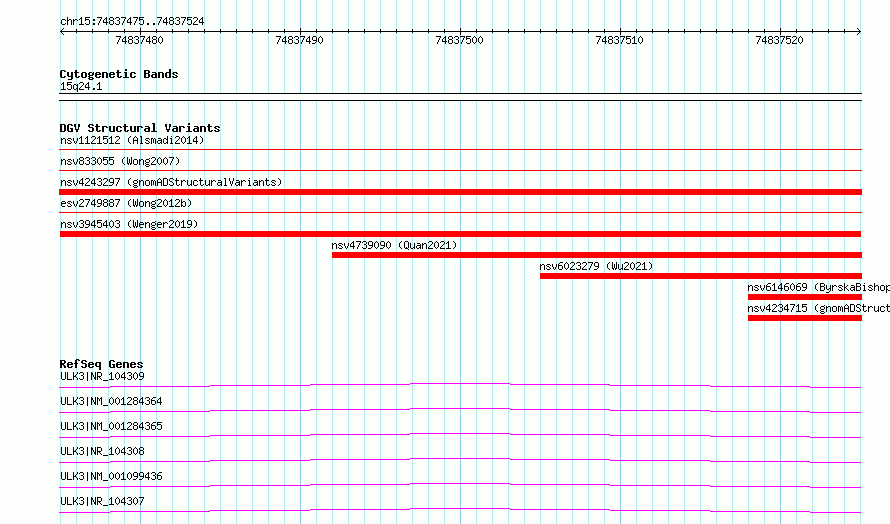Image resolution: width=890 pixels, height=524 pixels.
Task: Click the red bar of nsv6023279
Action: pos(700,276)
